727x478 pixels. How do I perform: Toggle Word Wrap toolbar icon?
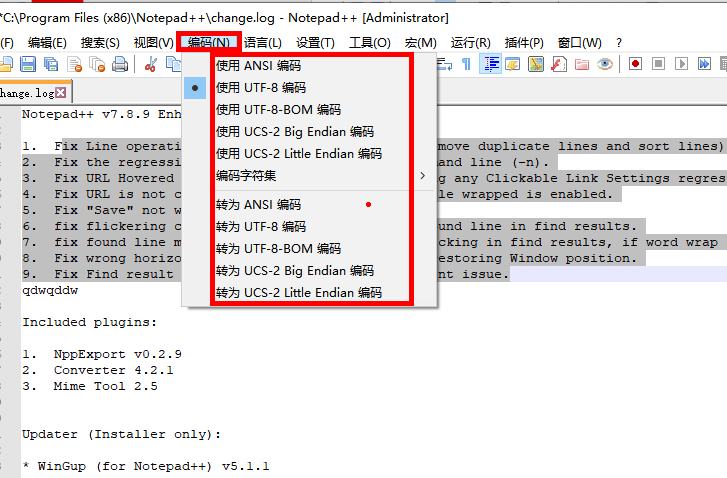[445, 64]
